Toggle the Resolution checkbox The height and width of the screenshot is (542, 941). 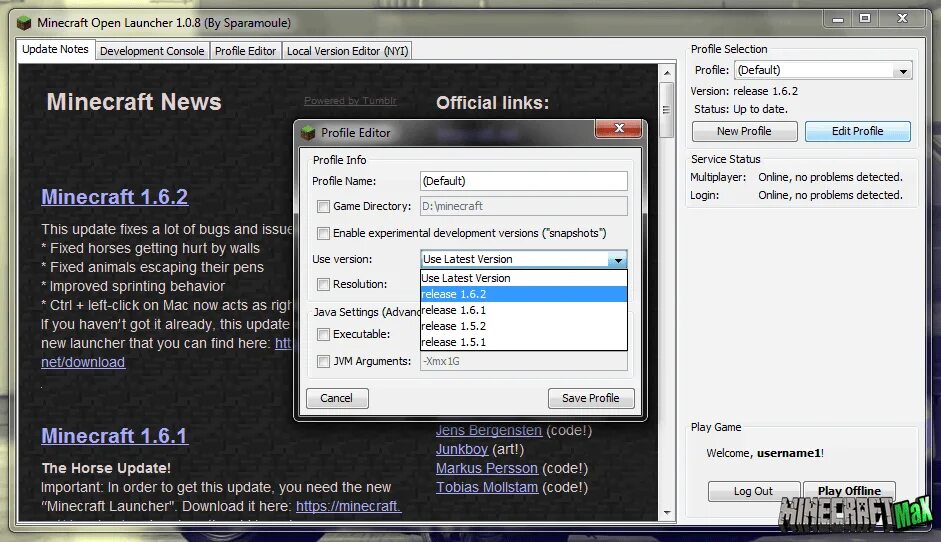point(323,284)
